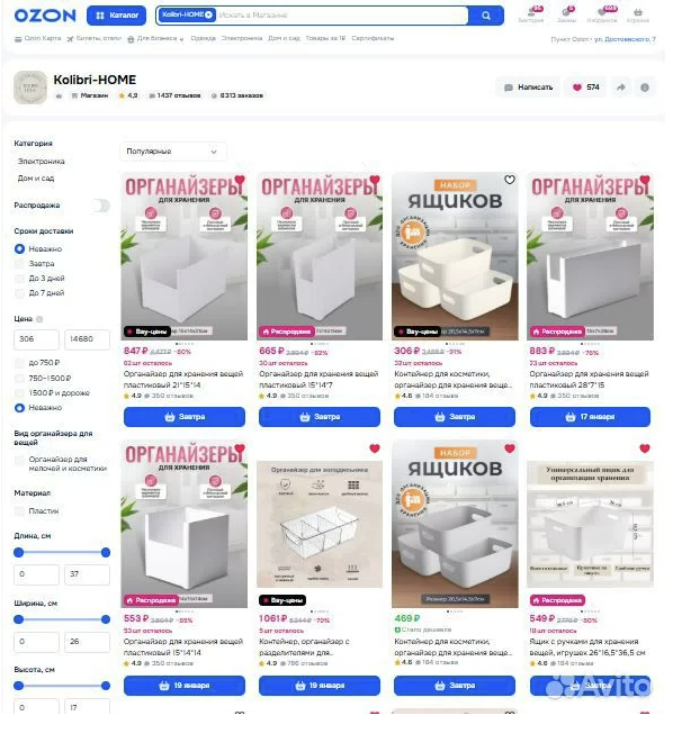Click the right handle of Длина slider
Screen dimensions: 674x731
click(x=106, y=552)
